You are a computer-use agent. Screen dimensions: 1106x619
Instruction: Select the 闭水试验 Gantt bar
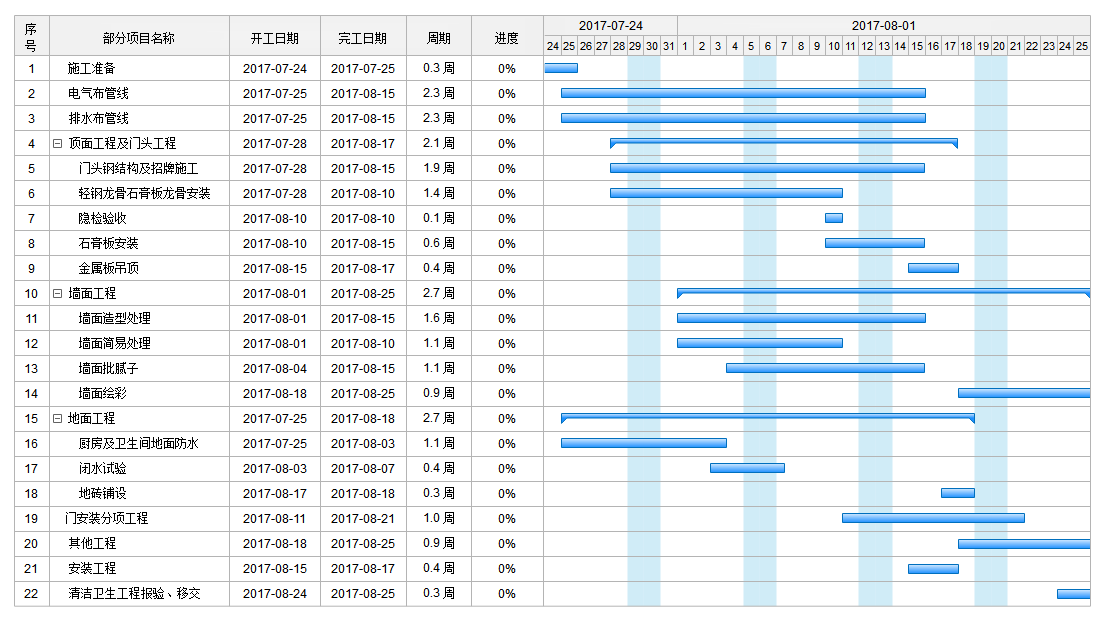[748, 468]
